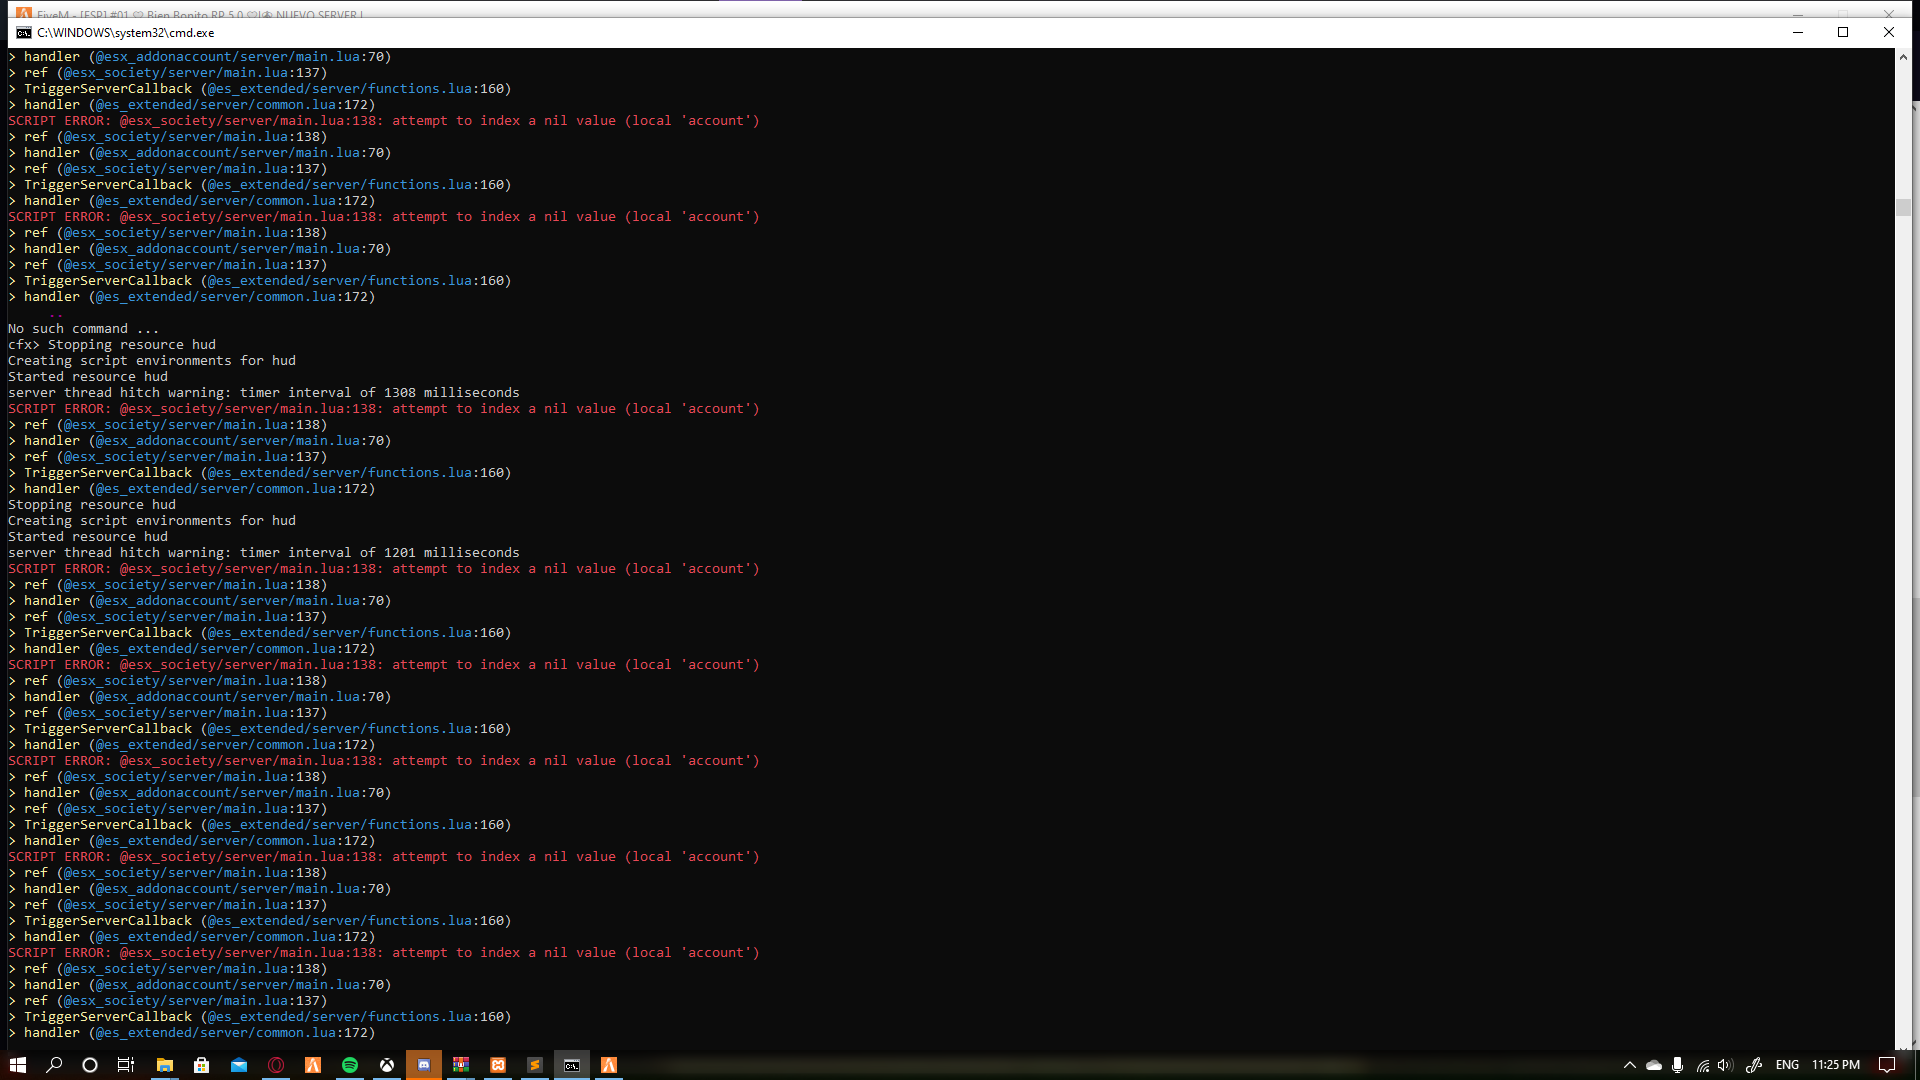This screenshot has height=1080, width=1920.
Task: Open Spotify from the taskbar
Action: (x=350, y=1065)
